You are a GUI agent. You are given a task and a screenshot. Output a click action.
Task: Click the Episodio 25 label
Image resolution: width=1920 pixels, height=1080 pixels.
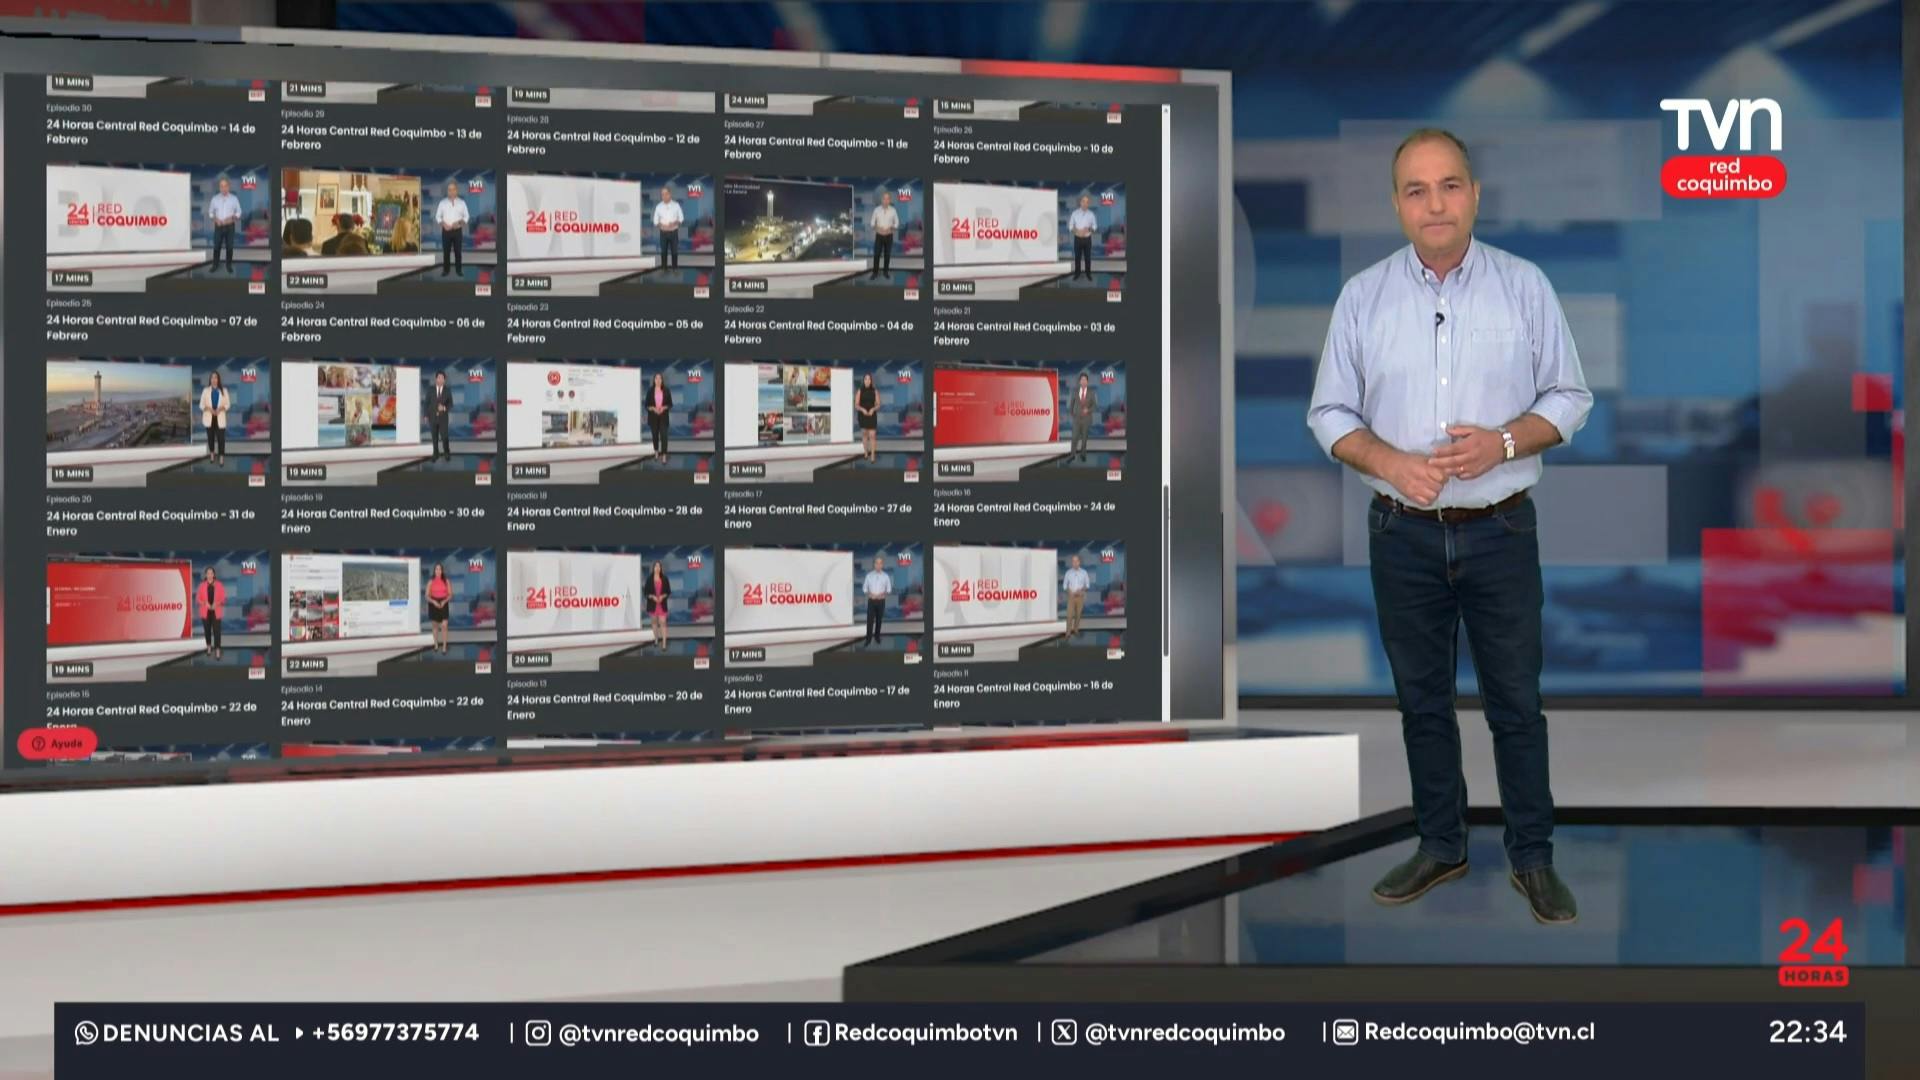[x=69, y=303]
